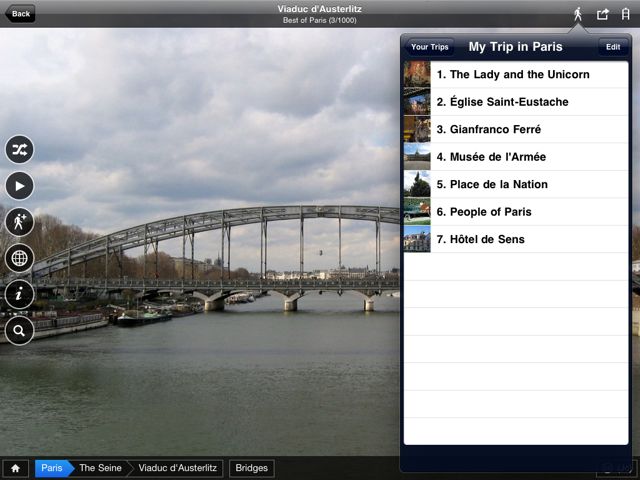The height and width of the screenshot is (480, 640).
Task: Open the walking trip icon in top bar
Action: [x=578, y=14]
